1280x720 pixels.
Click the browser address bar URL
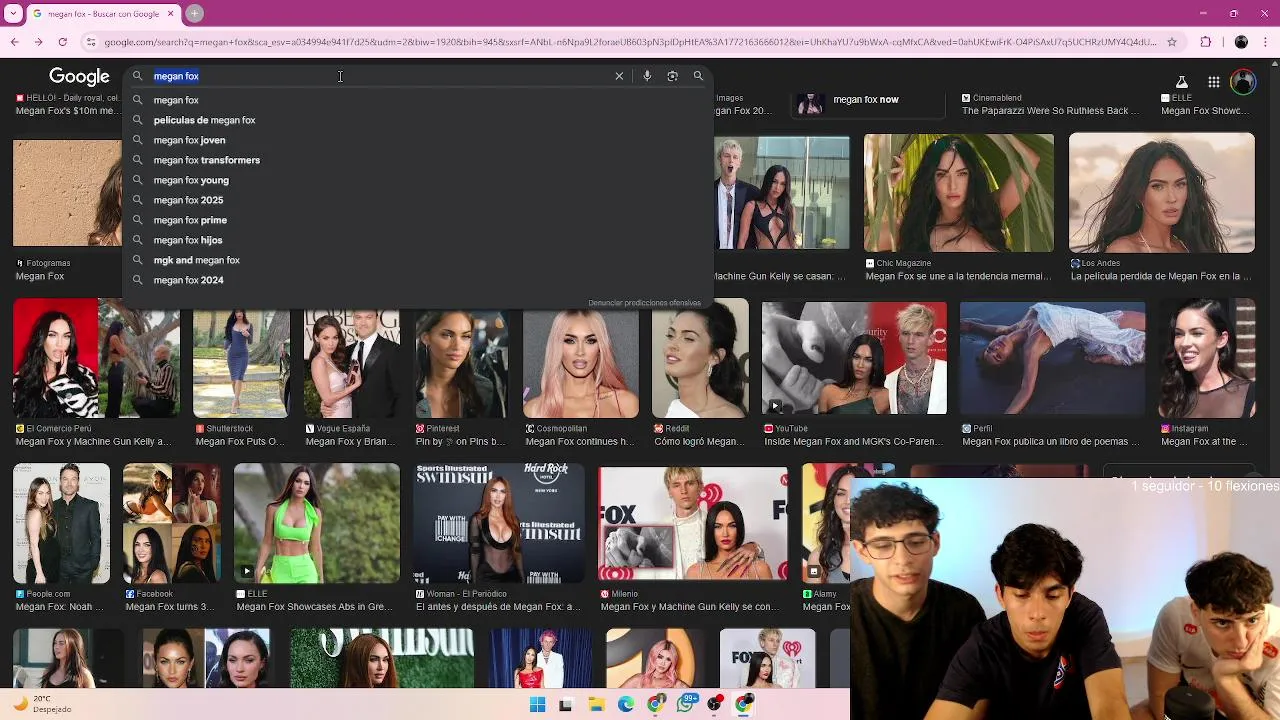pos(630,42)
